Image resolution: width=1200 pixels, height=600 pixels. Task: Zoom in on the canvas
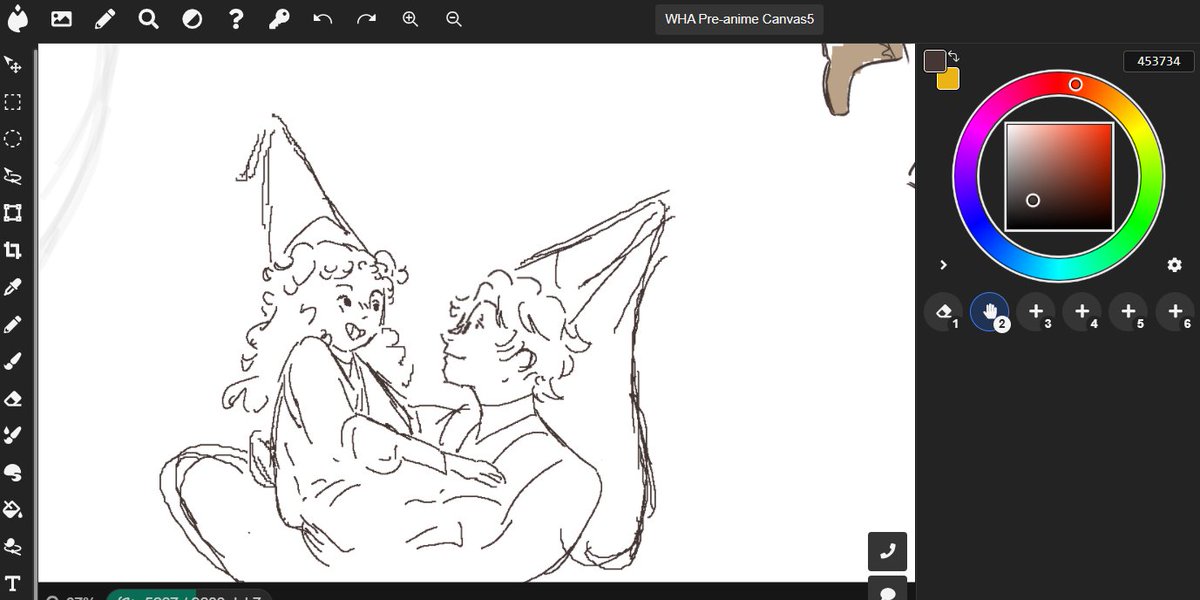410,18
